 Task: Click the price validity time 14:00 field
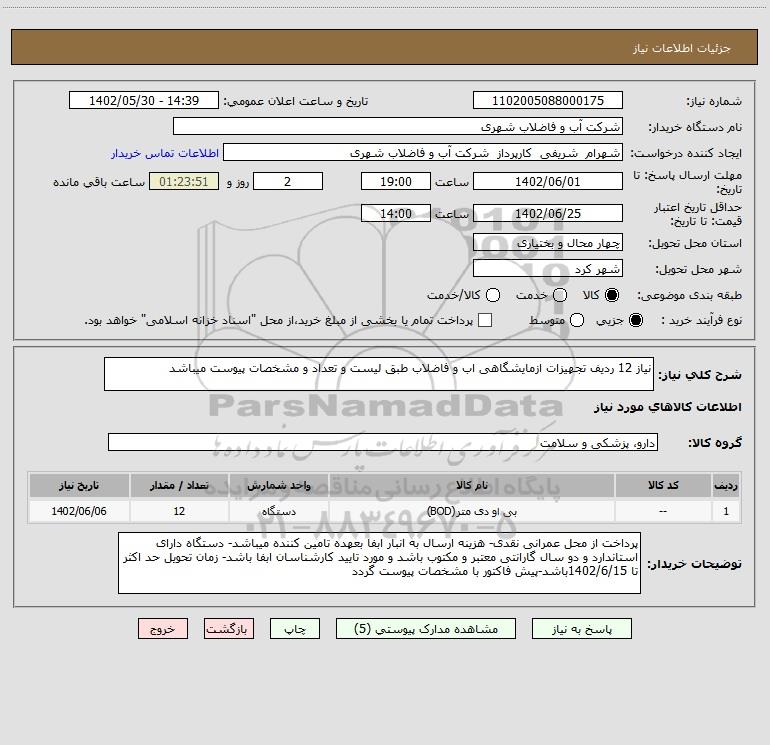point(396,213)
